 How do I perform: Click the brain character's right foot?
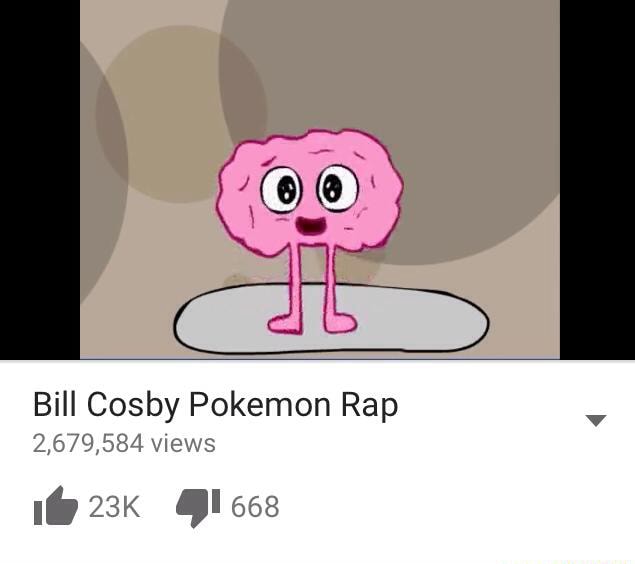pyautogui.click(x=340, y=323)
